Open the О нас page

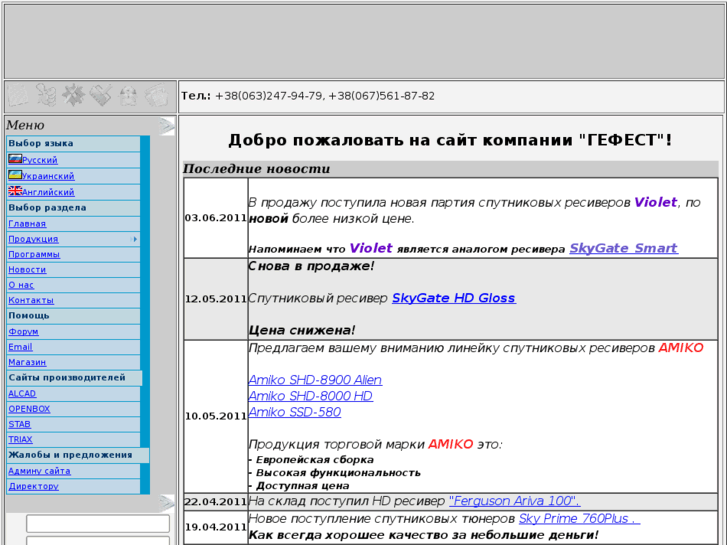[x=21, y=285]
